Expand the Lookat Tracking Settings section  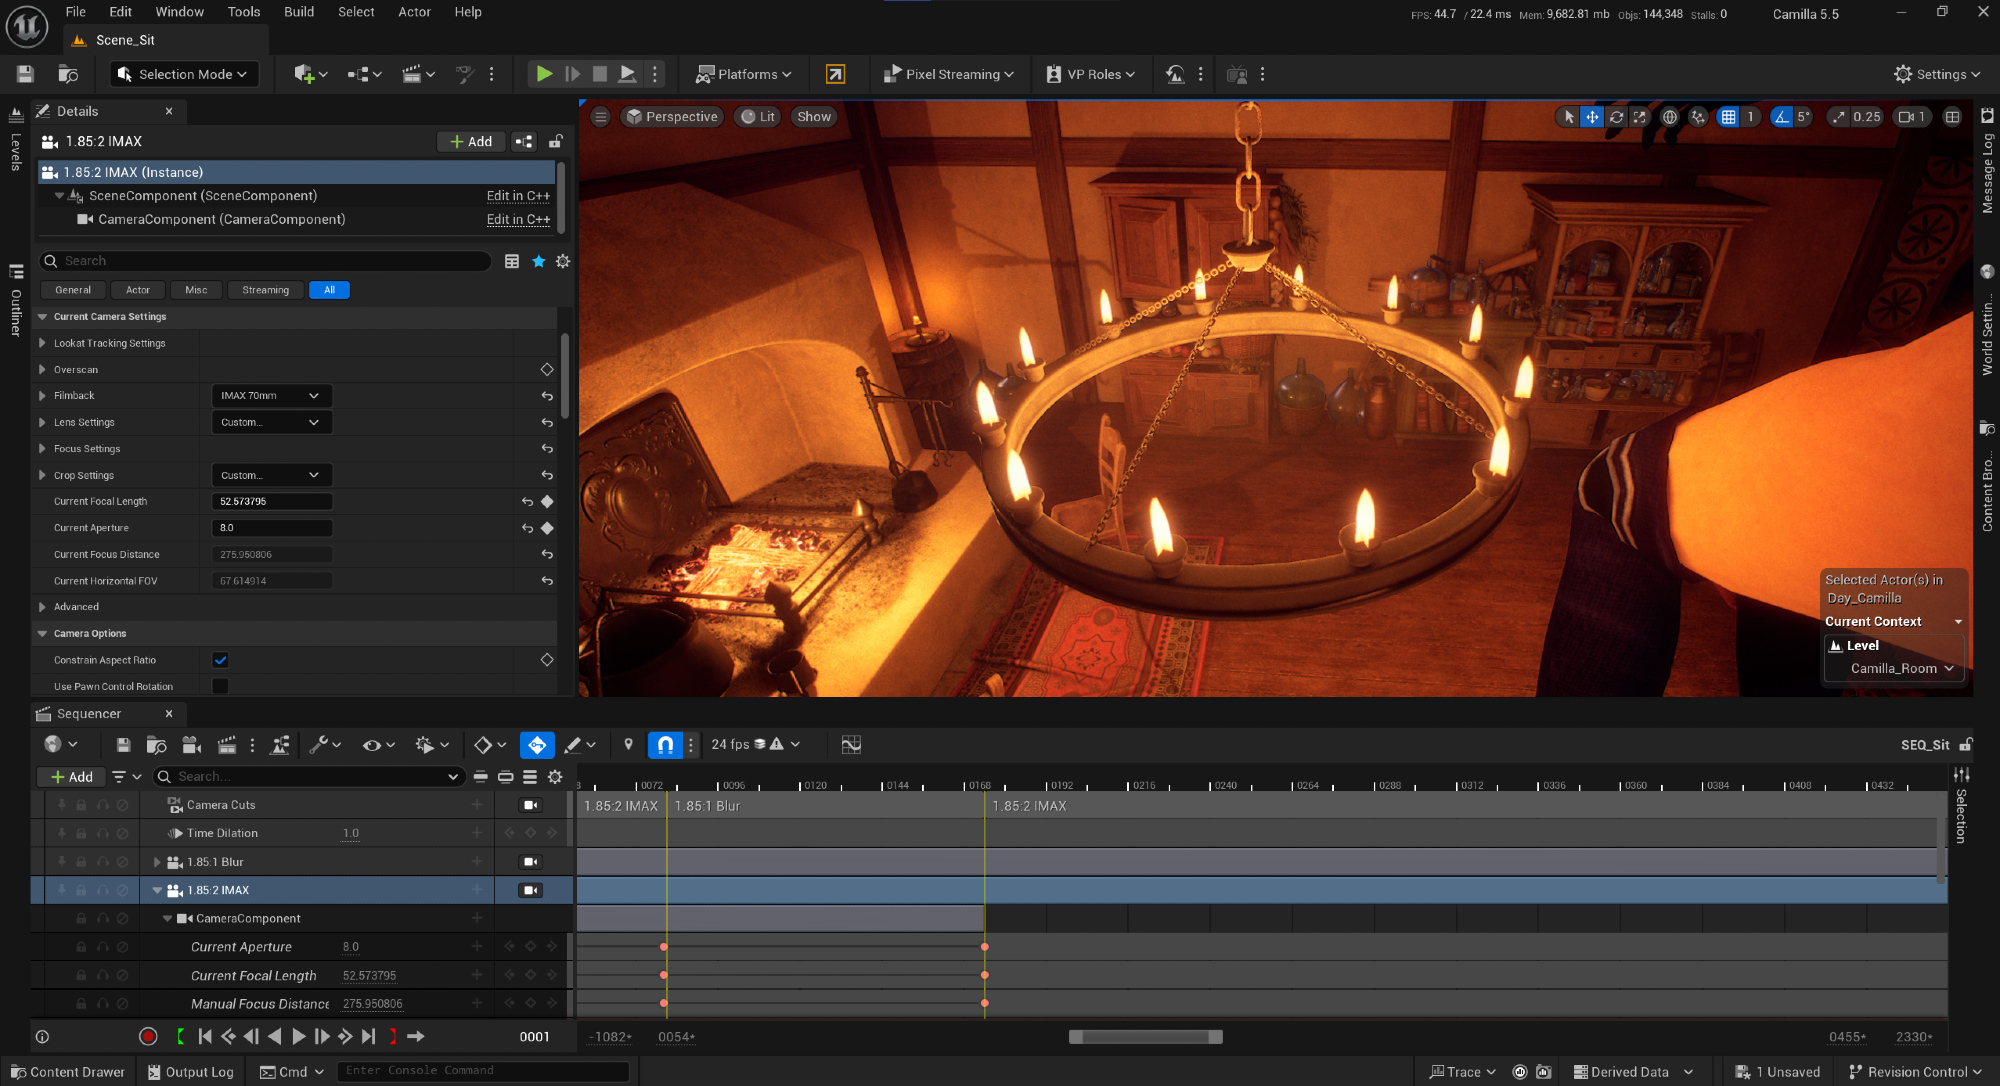pyautogui.click(x=42, y=343)
